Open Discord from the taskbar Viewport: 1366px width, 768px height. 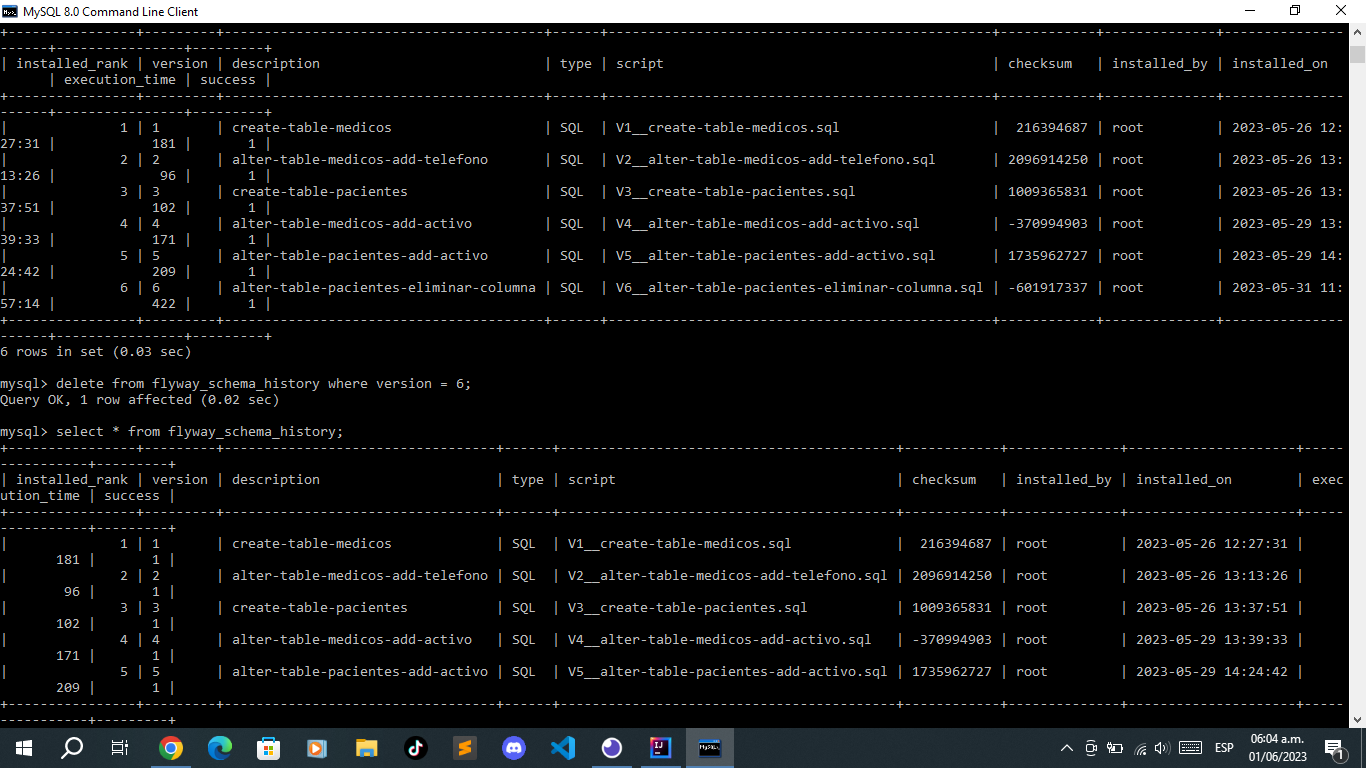(514, 747)
